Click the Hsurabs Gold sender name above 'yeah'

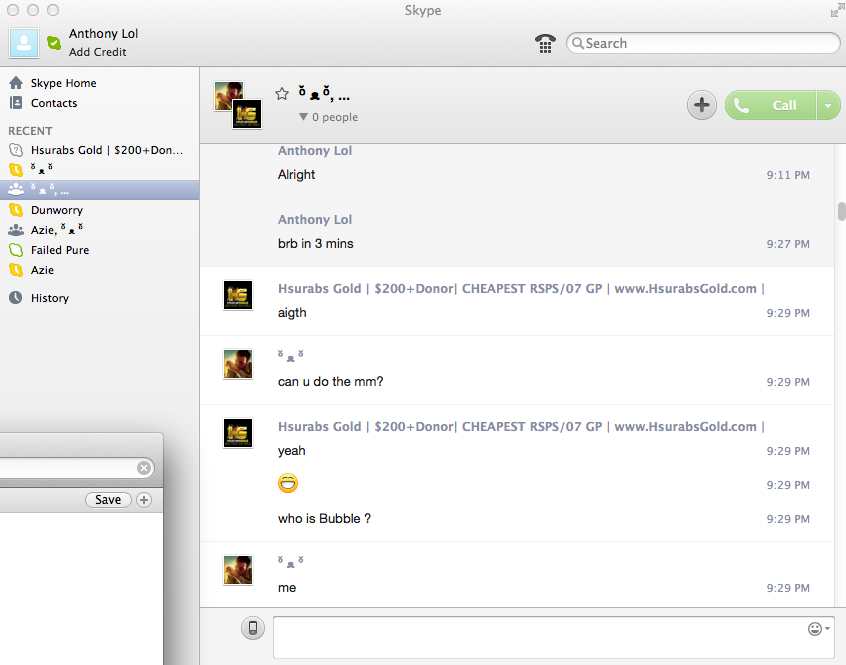tap(521, 427)
